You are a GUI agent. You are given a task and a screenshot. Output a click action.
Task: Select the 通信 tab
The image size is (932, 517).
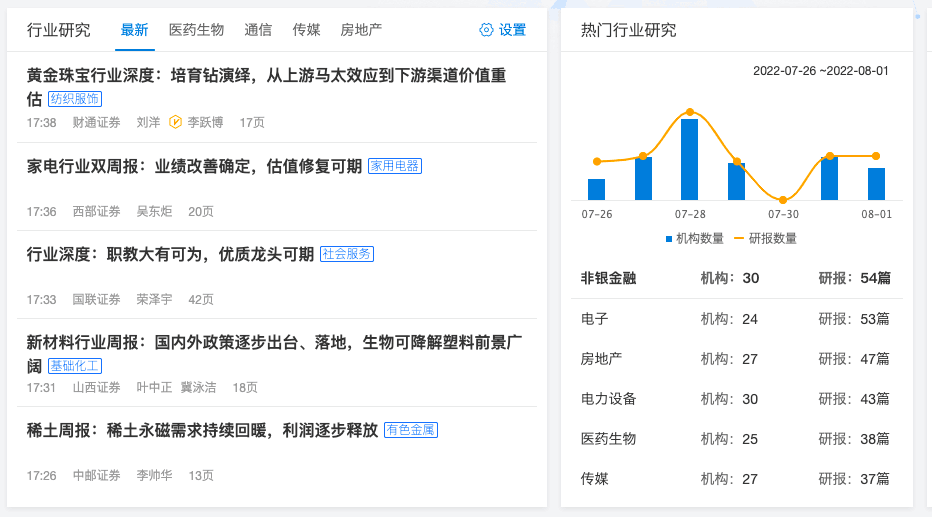point(258,30)
